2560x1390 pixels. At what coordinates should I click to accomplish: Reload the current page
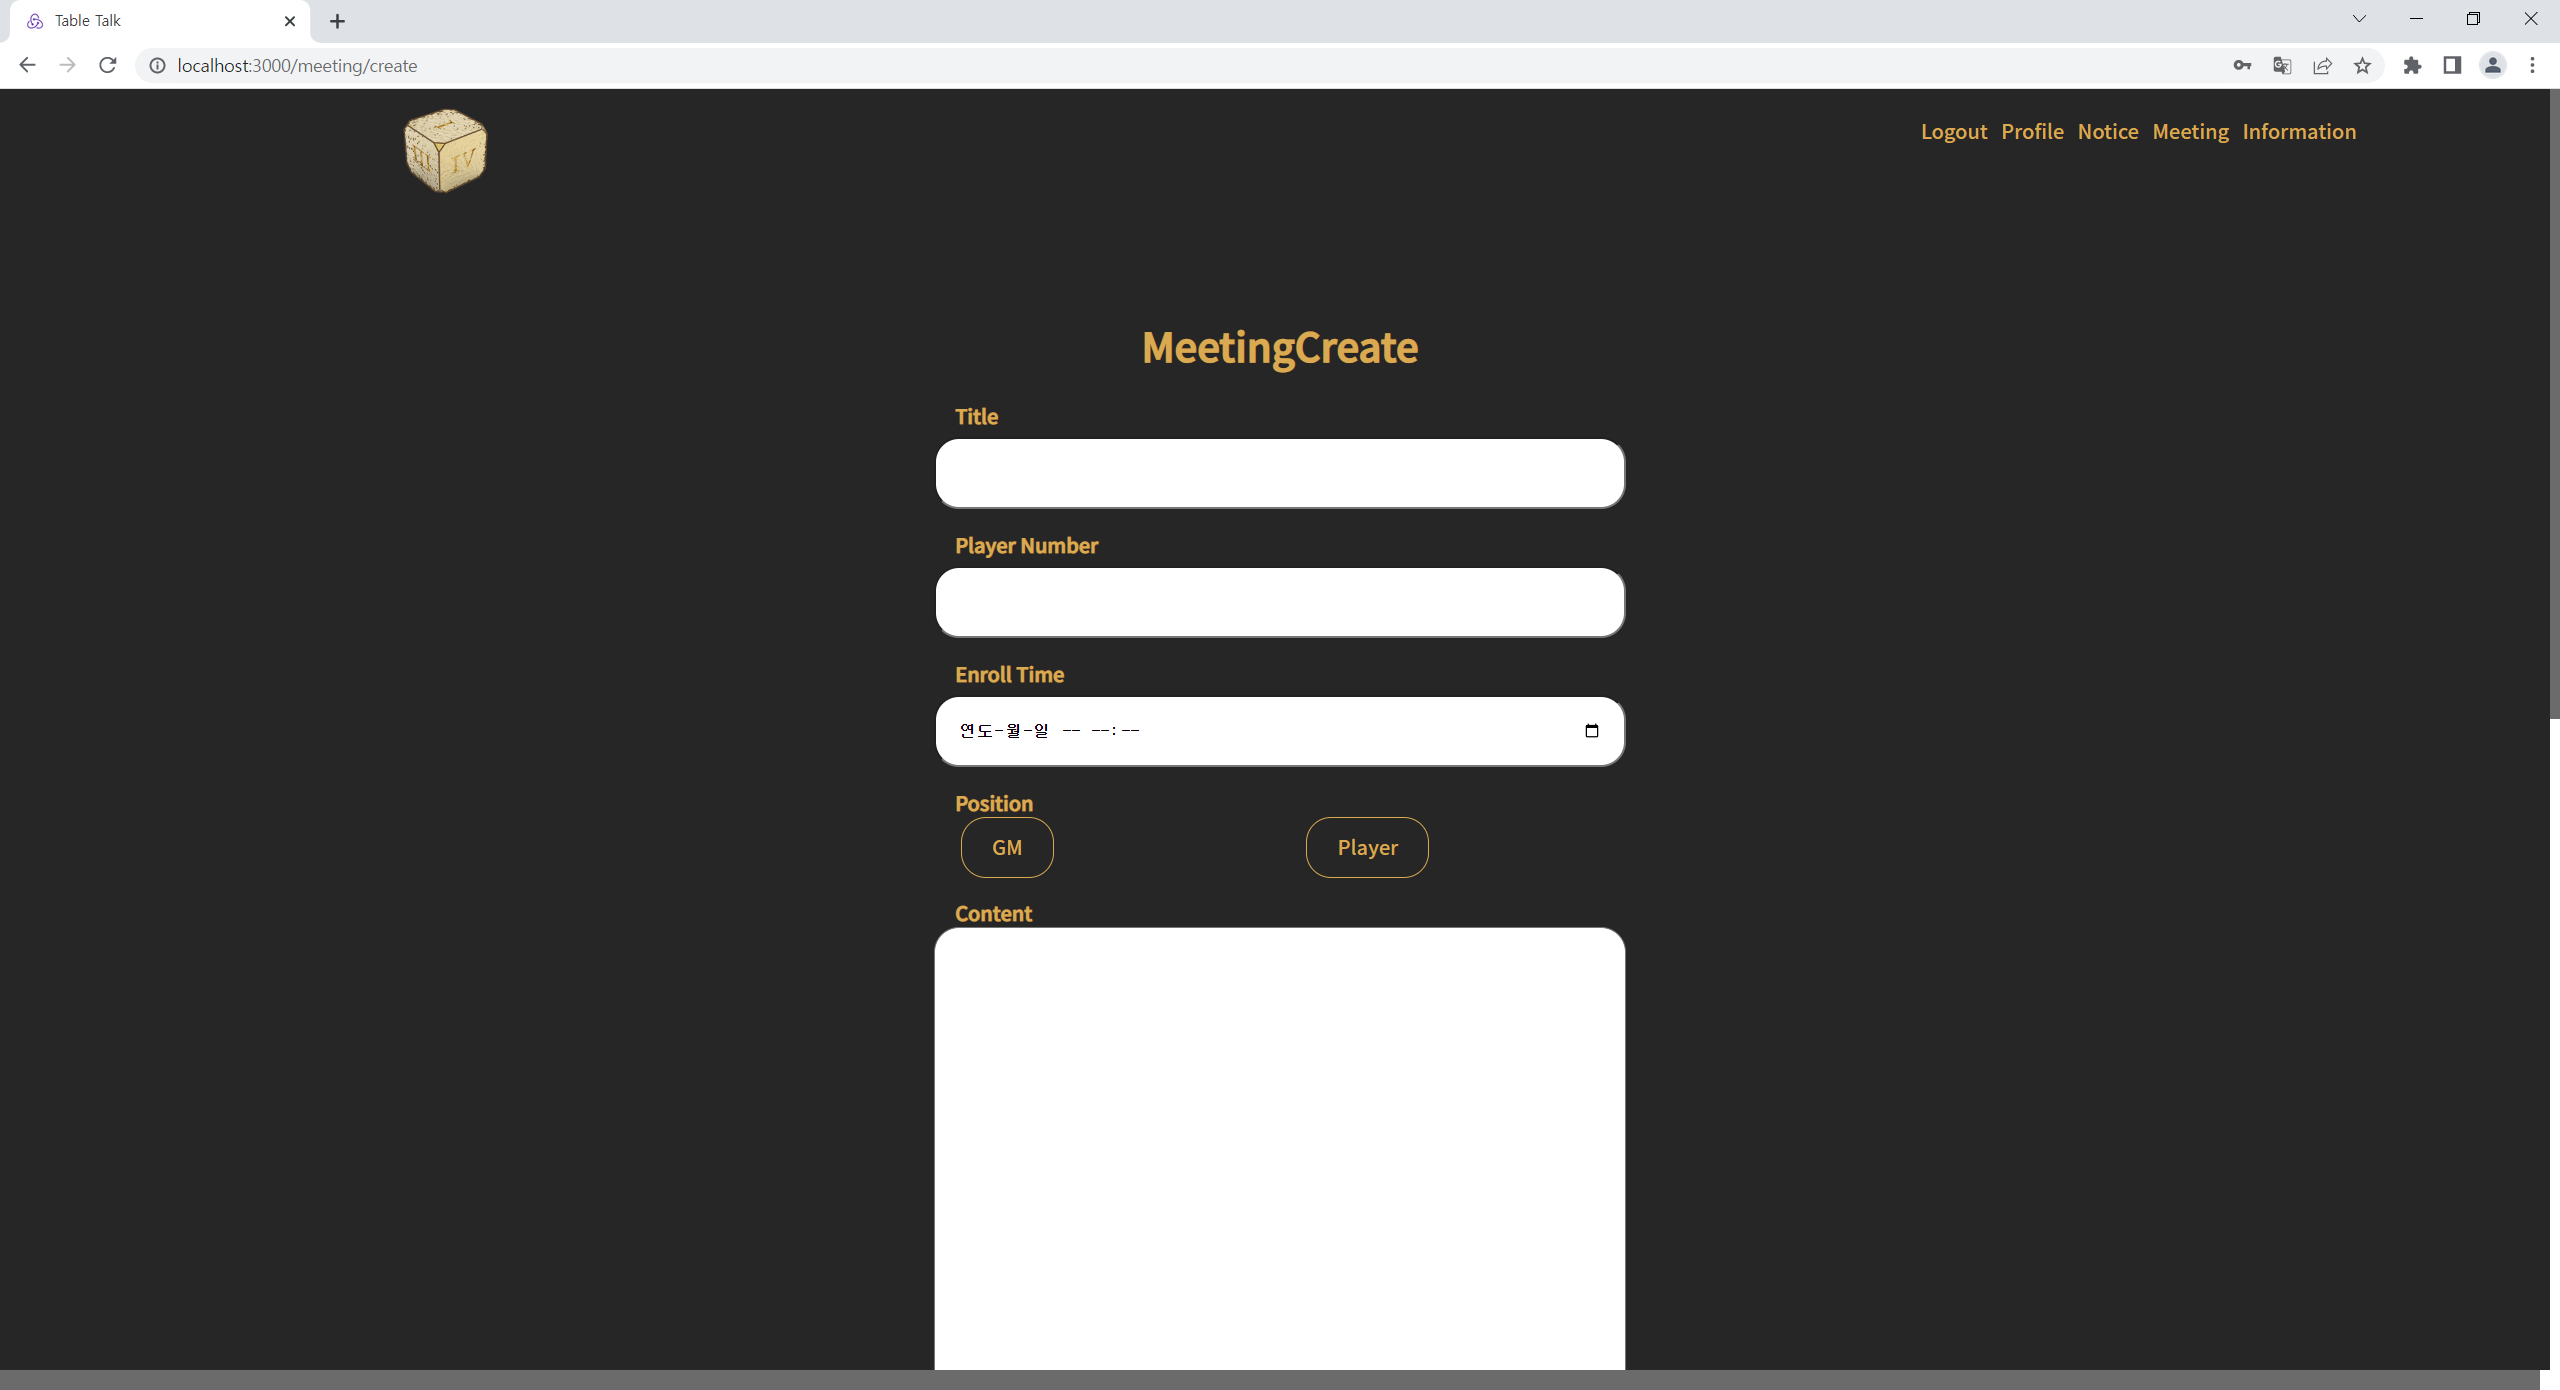click(x=107, y=65)
